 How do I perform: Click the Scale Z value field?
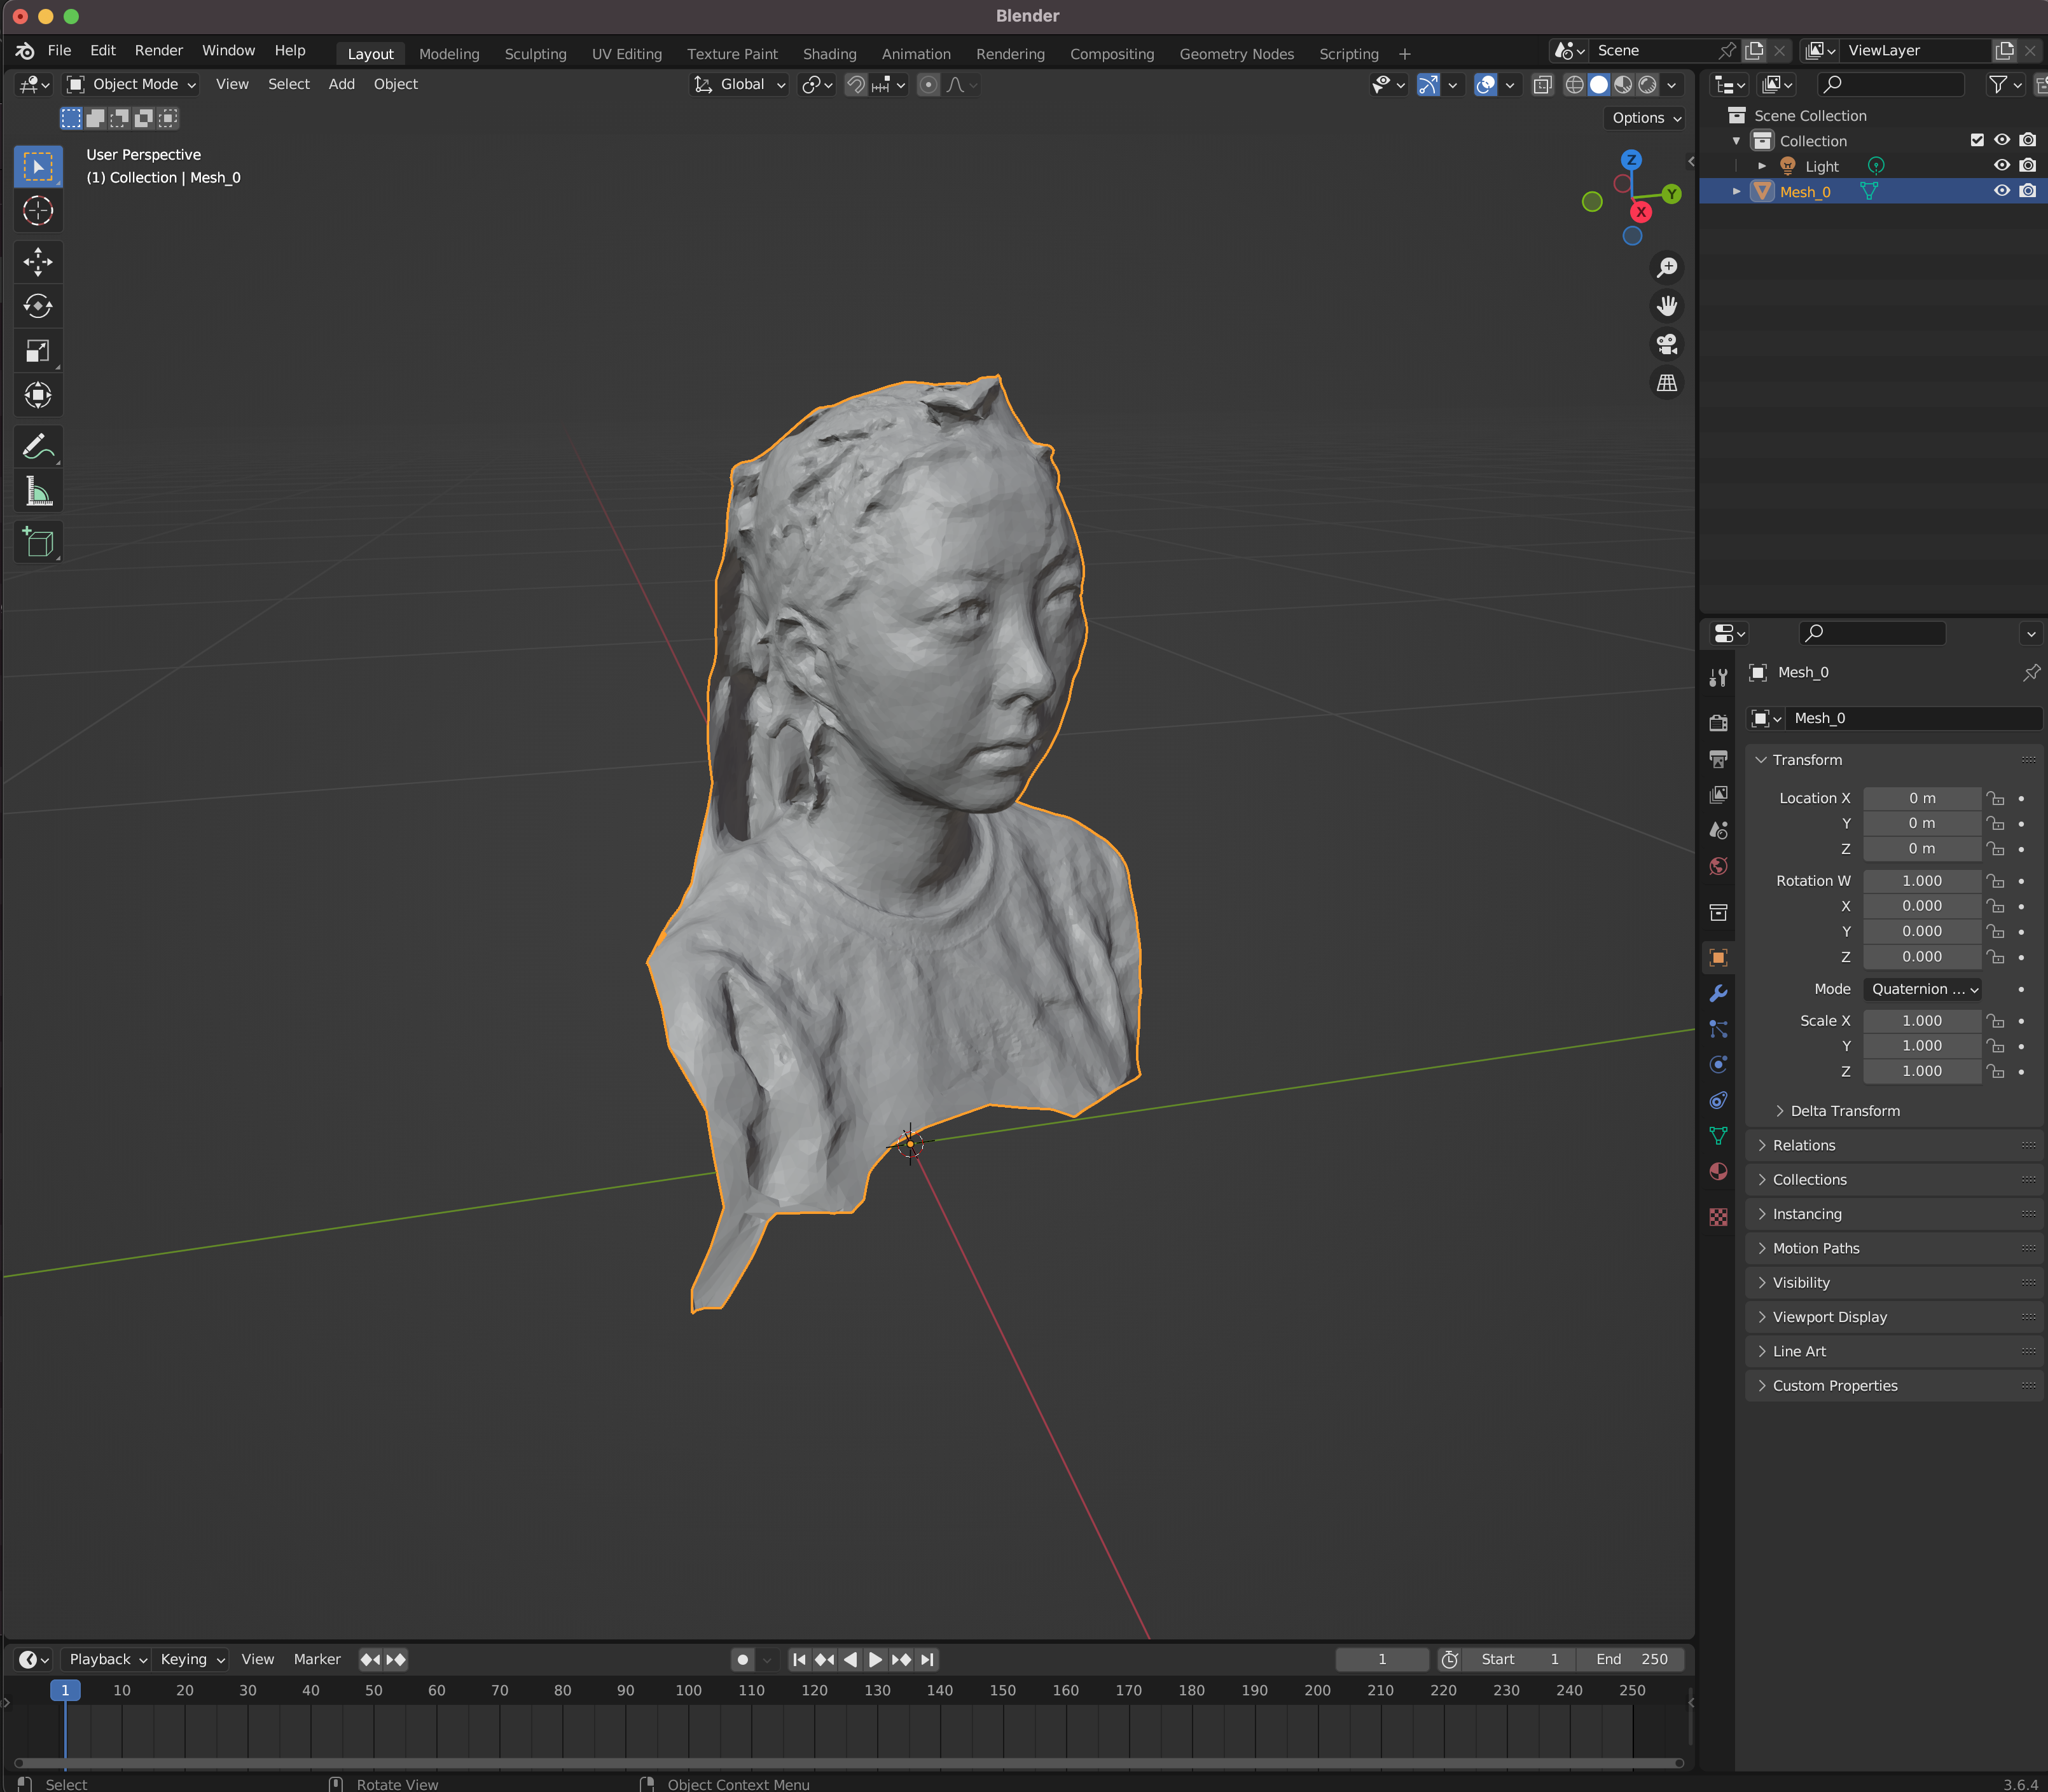[1922, 1071]
